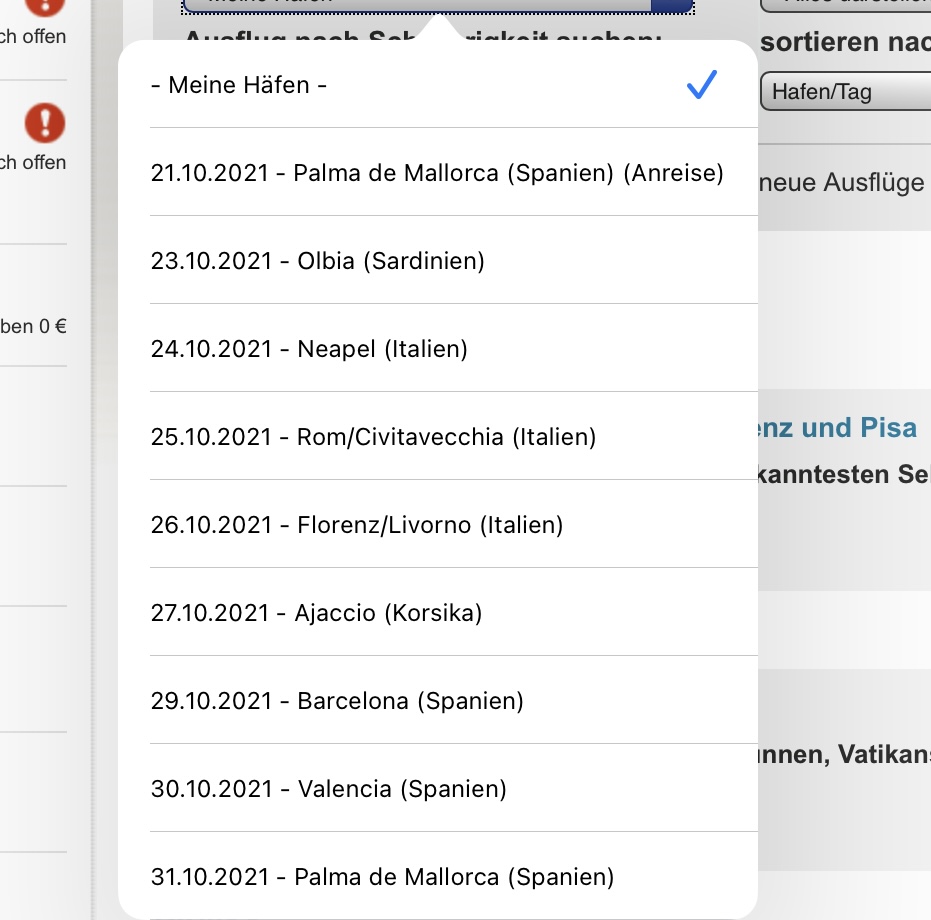931x920 pixels.
Task: Click the blue checkmark beside Meine Häfen
Action: tap(702, 86)
